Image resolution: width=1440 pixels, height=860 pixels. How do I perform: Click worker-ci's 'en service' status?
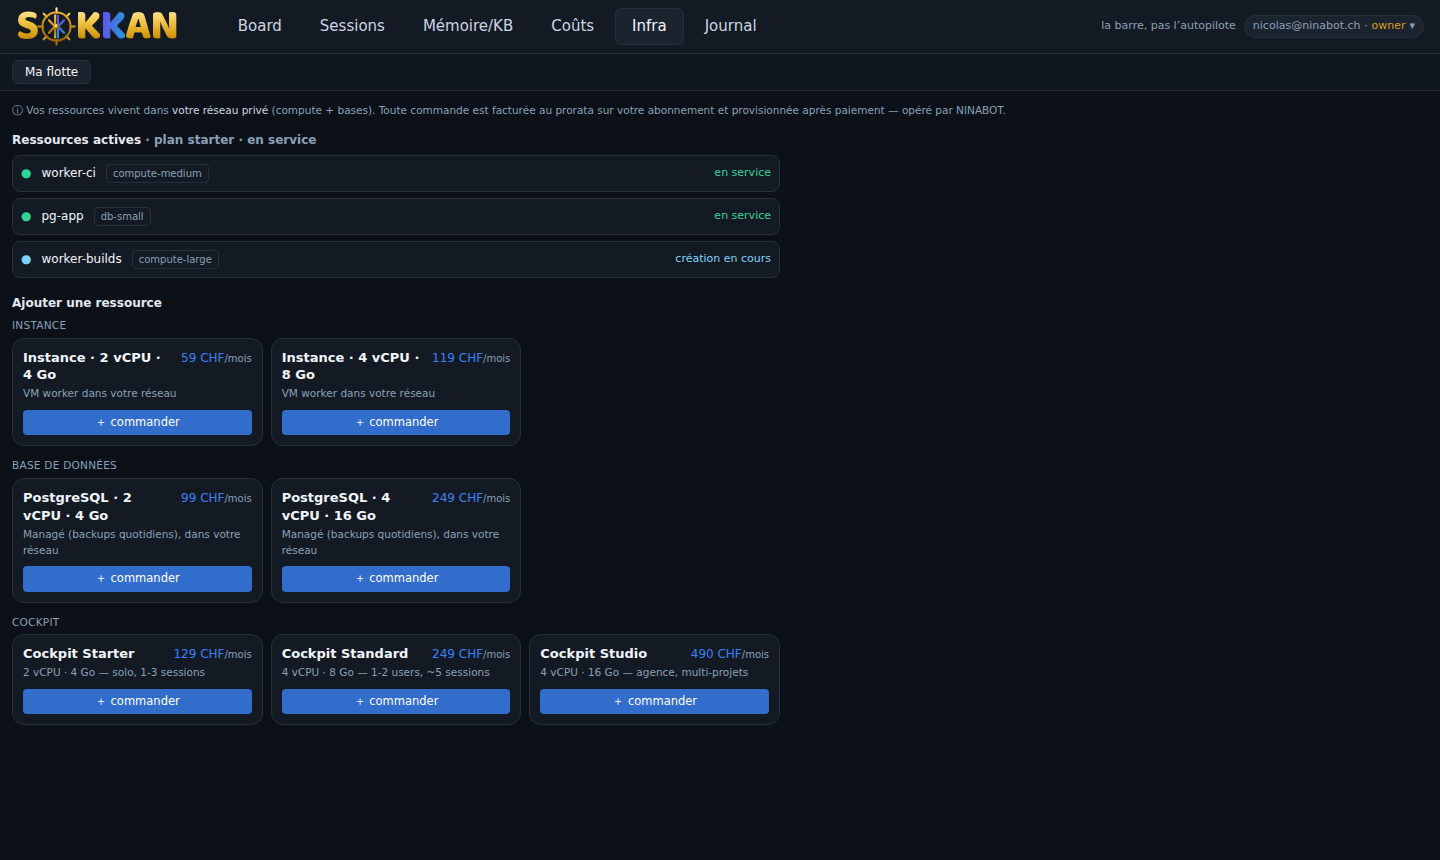coord(742,173)
